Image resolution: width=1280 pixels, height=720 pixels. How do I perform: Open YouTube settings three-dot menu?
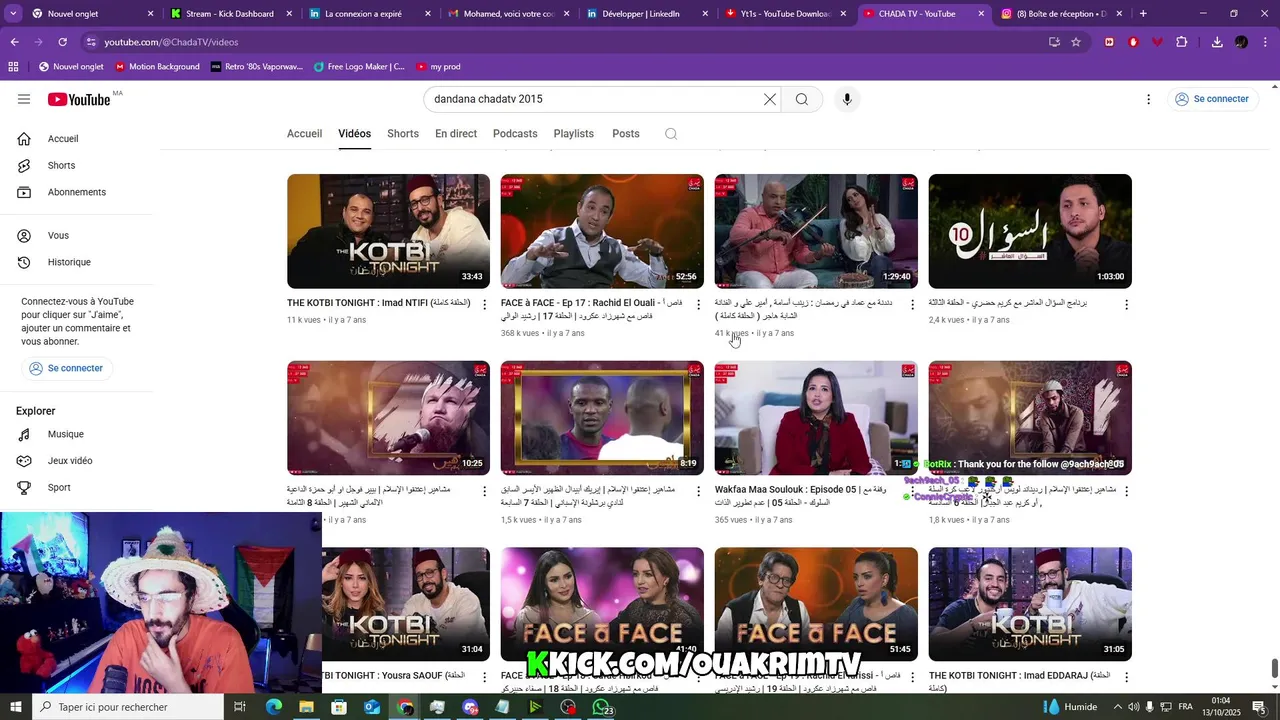tap(1148, 99)
